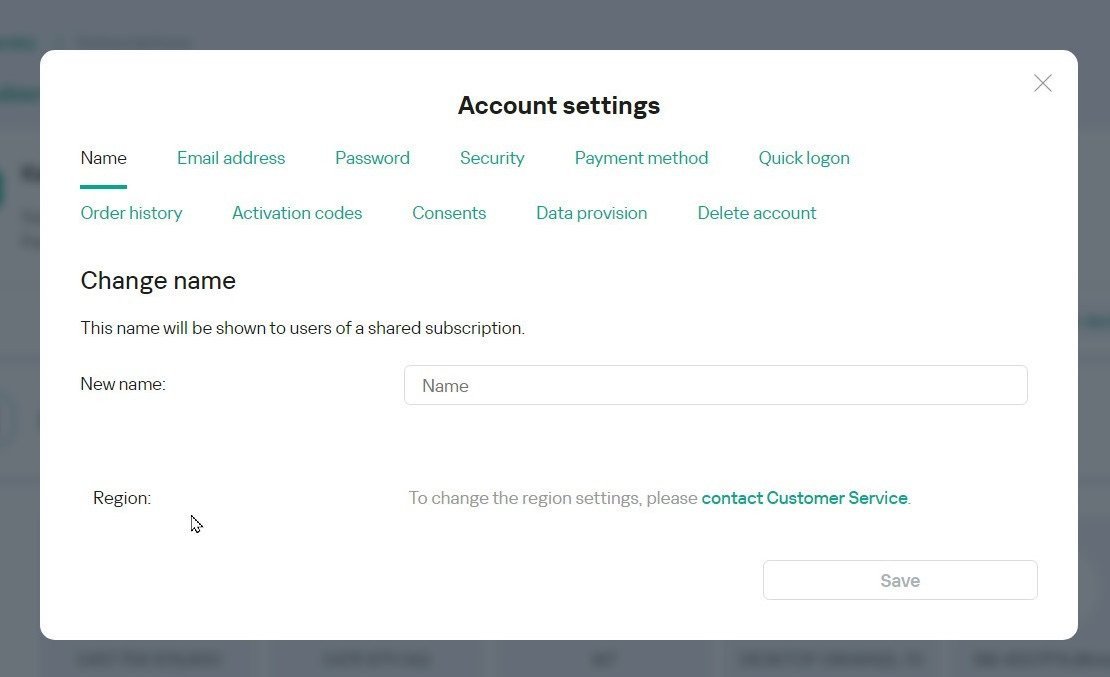Close the Account settings dialog

(x=1042, y=84)
